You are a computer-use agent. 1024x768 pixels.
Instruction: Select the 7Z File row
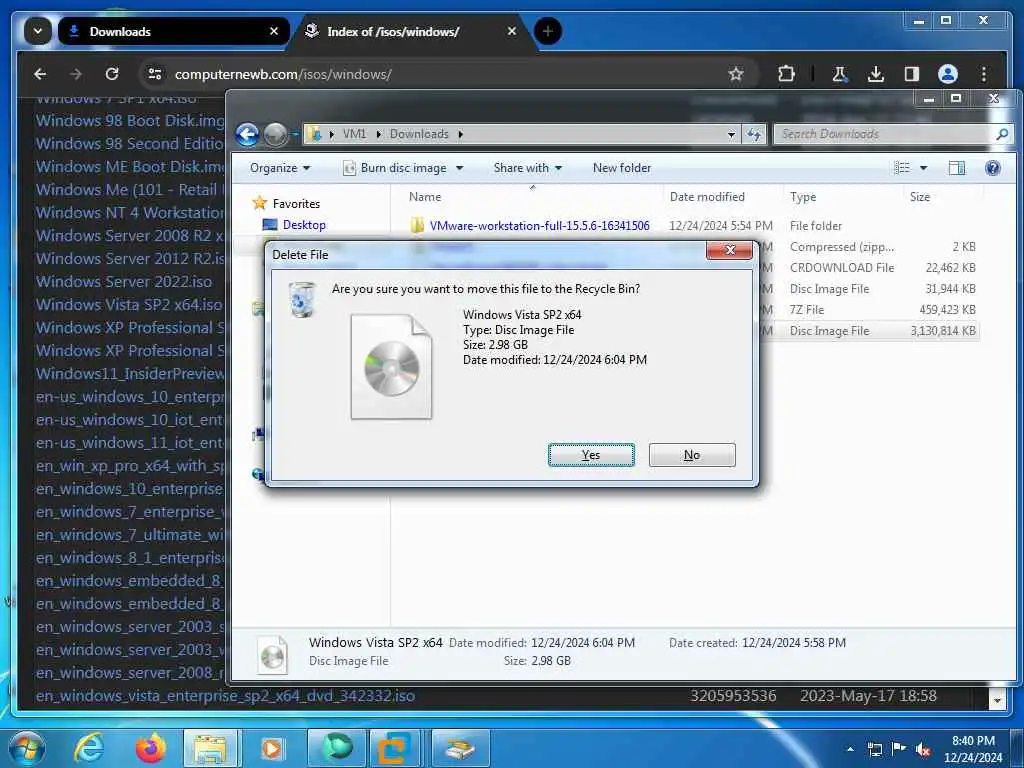(x=868, y=310)
